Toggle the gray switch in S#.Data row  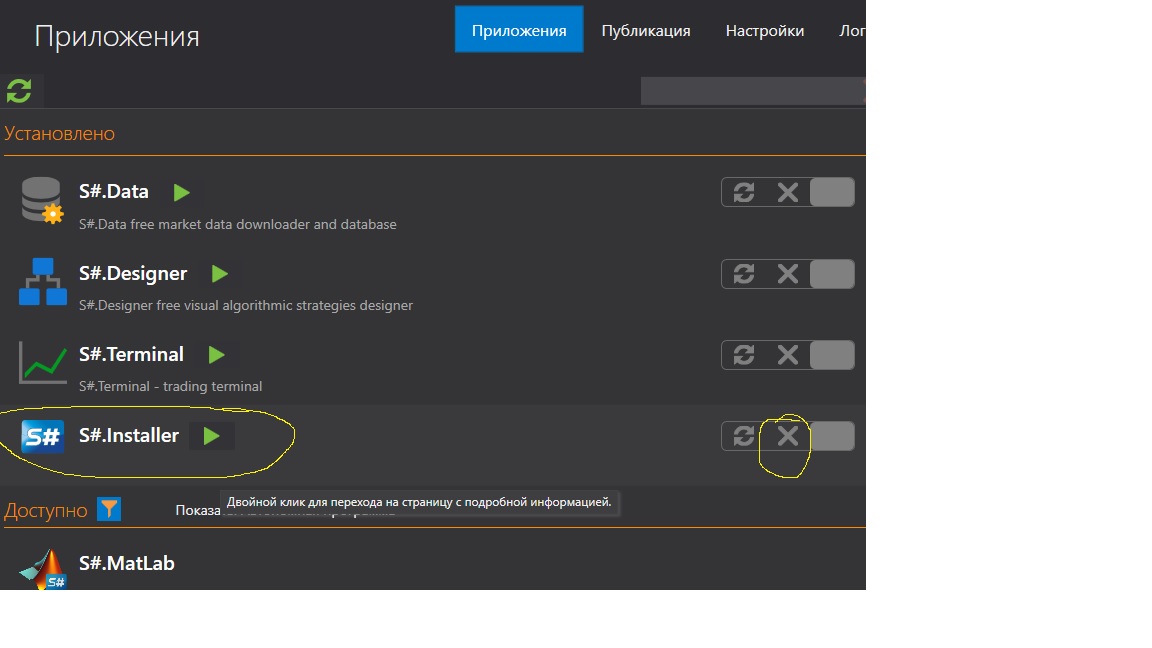pyautogui.click(x=832, y=192)
